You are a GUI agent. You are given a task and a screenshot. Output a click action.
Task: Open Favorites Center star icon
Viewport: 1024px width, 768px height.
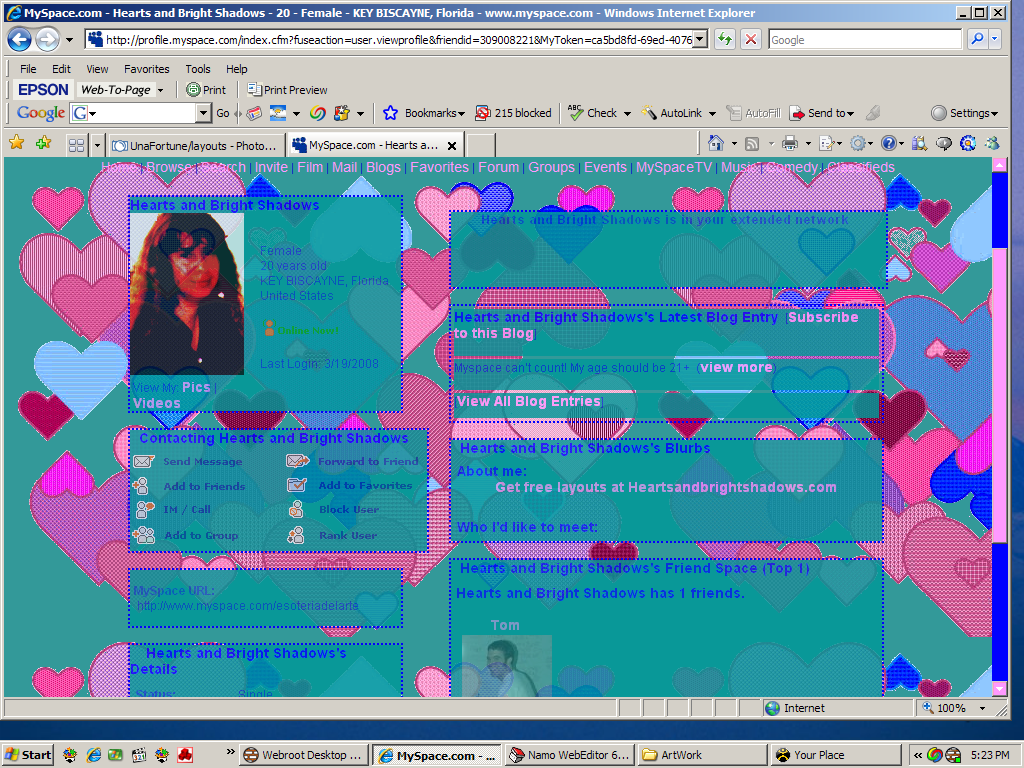(x=17, y=142)
